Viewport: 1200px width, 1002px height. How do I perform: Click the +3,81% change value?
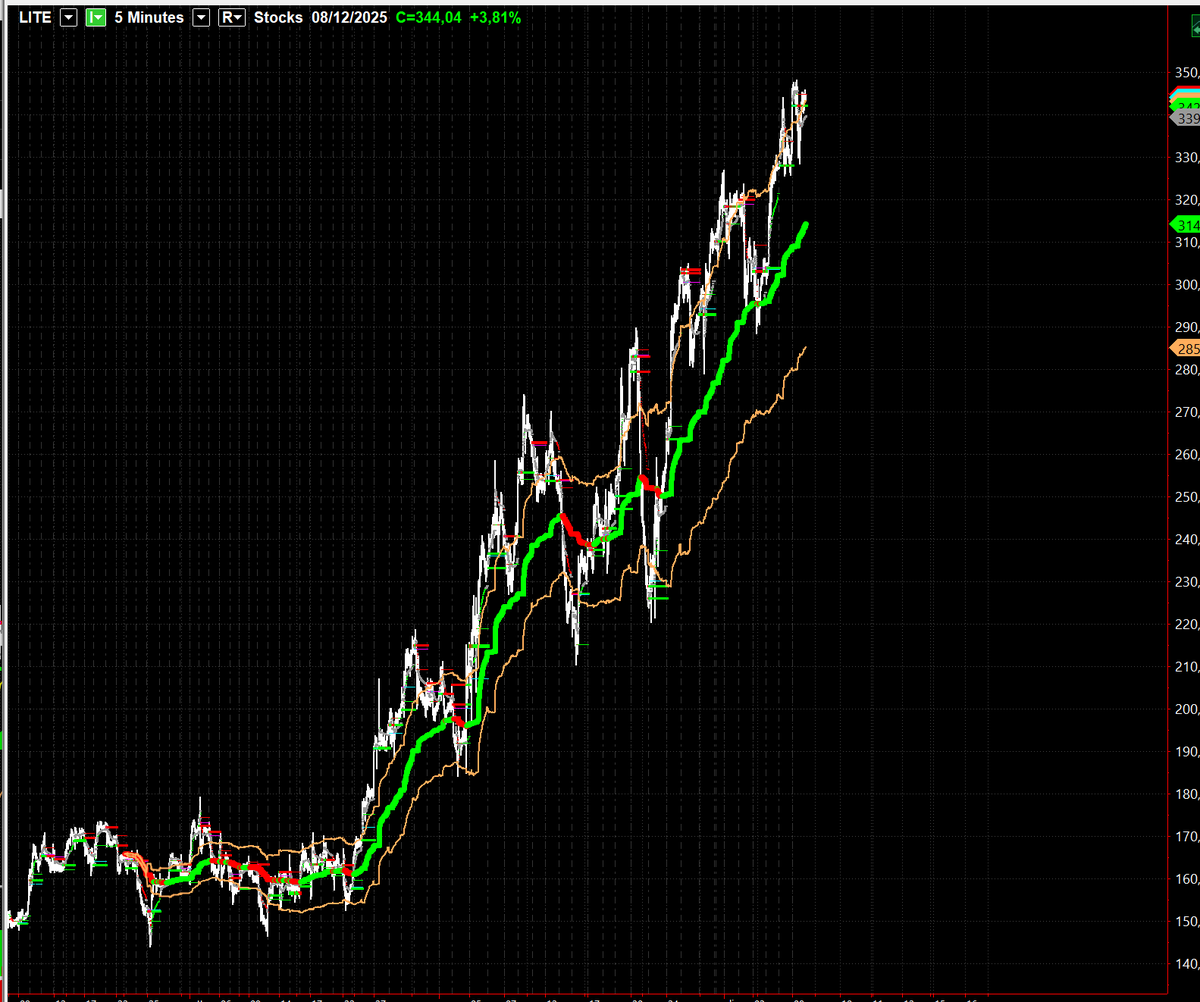click(x=495, y=18)
